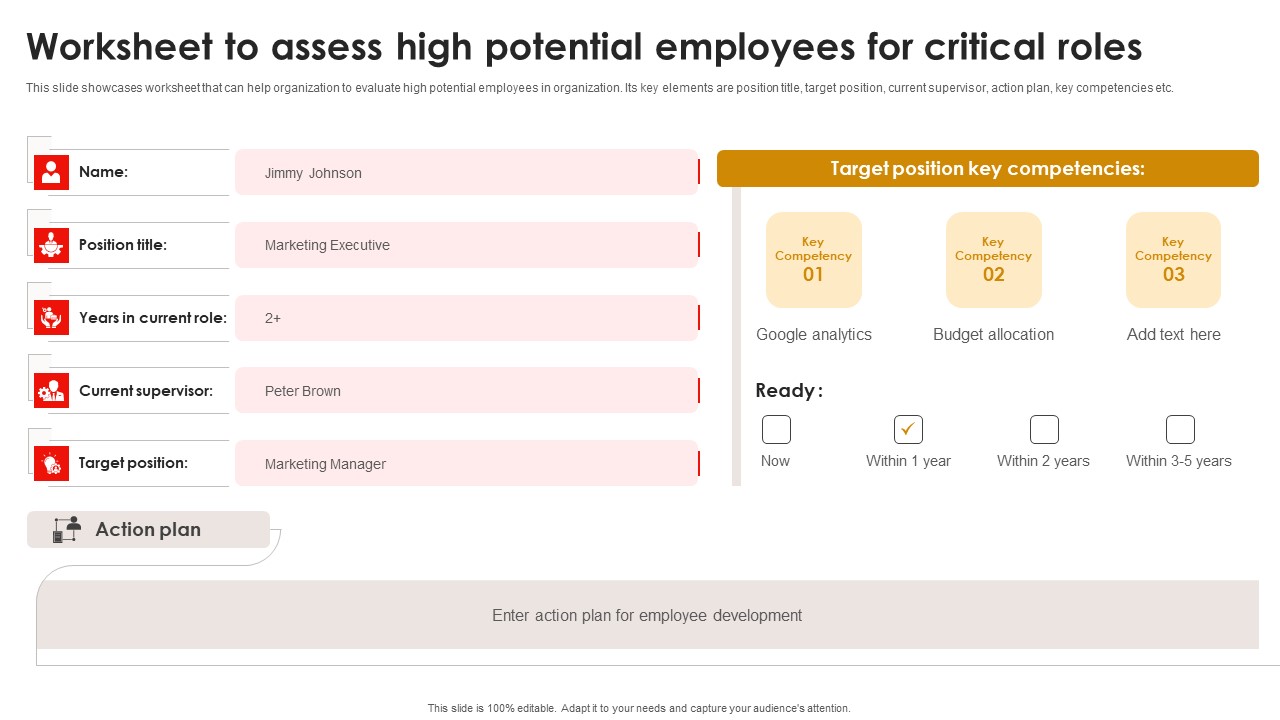
Task: Click the Target position: label
Action: pos(133,463)
